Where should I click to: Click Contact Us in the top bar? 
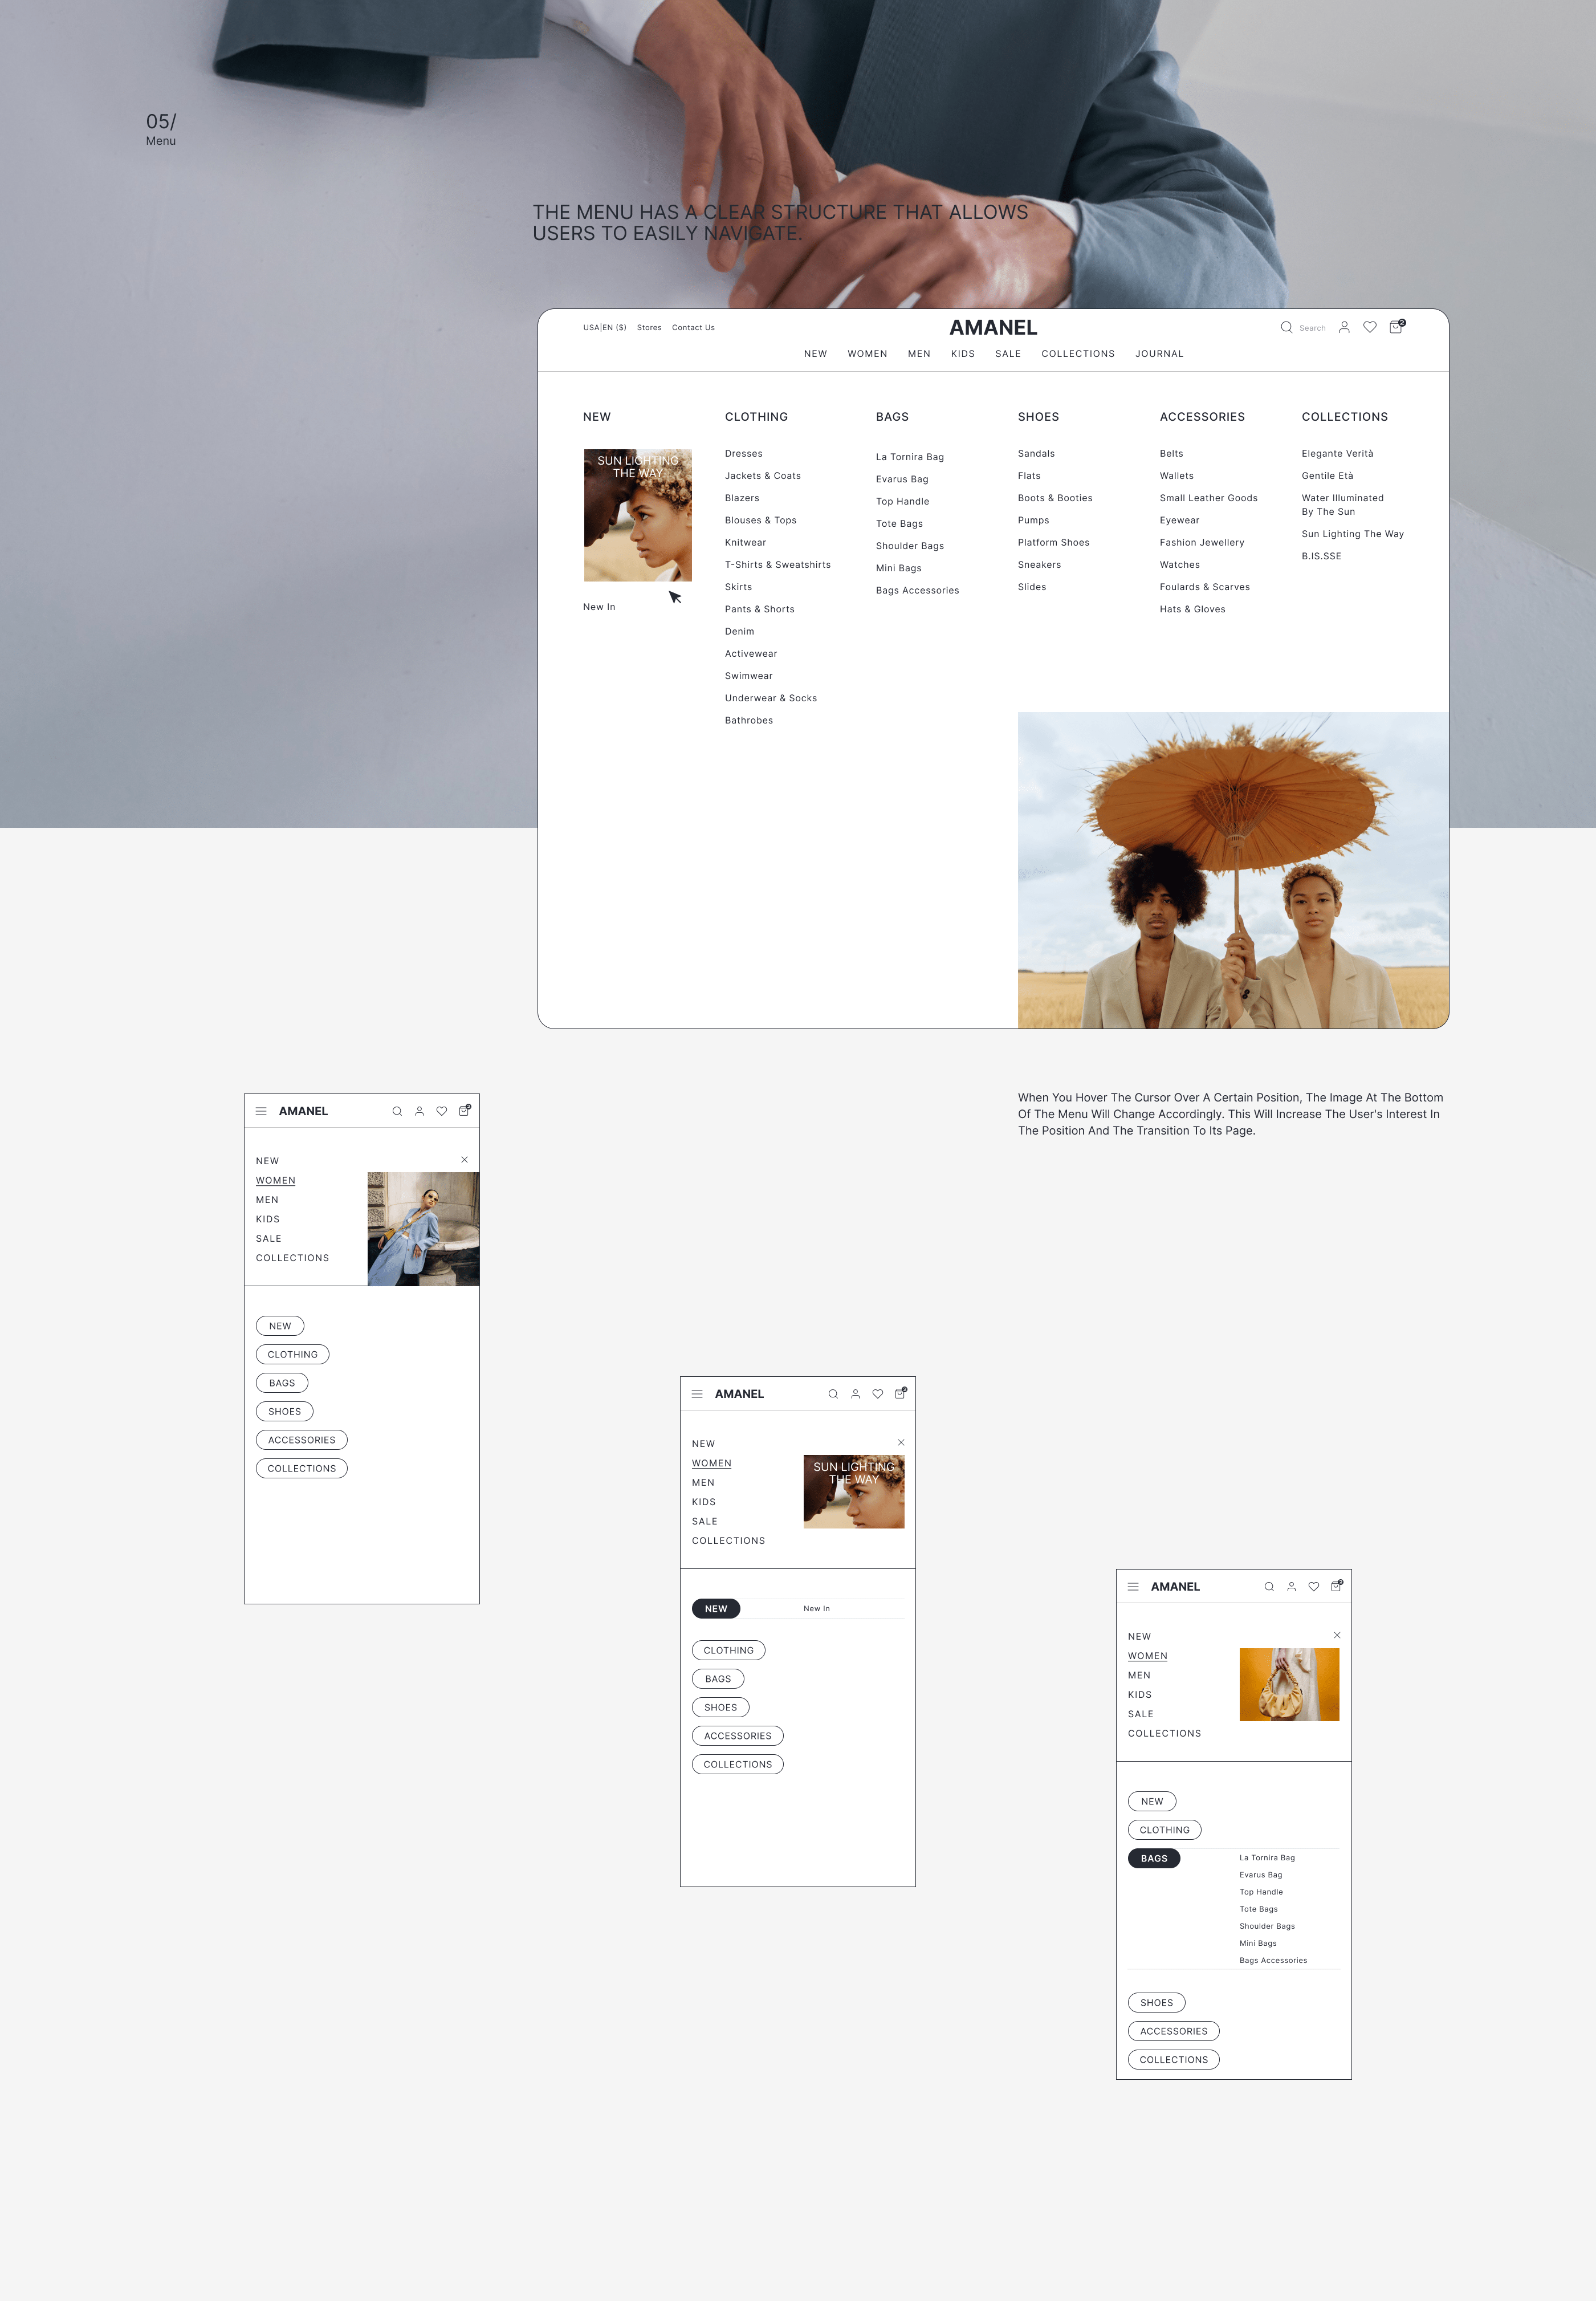693,328
